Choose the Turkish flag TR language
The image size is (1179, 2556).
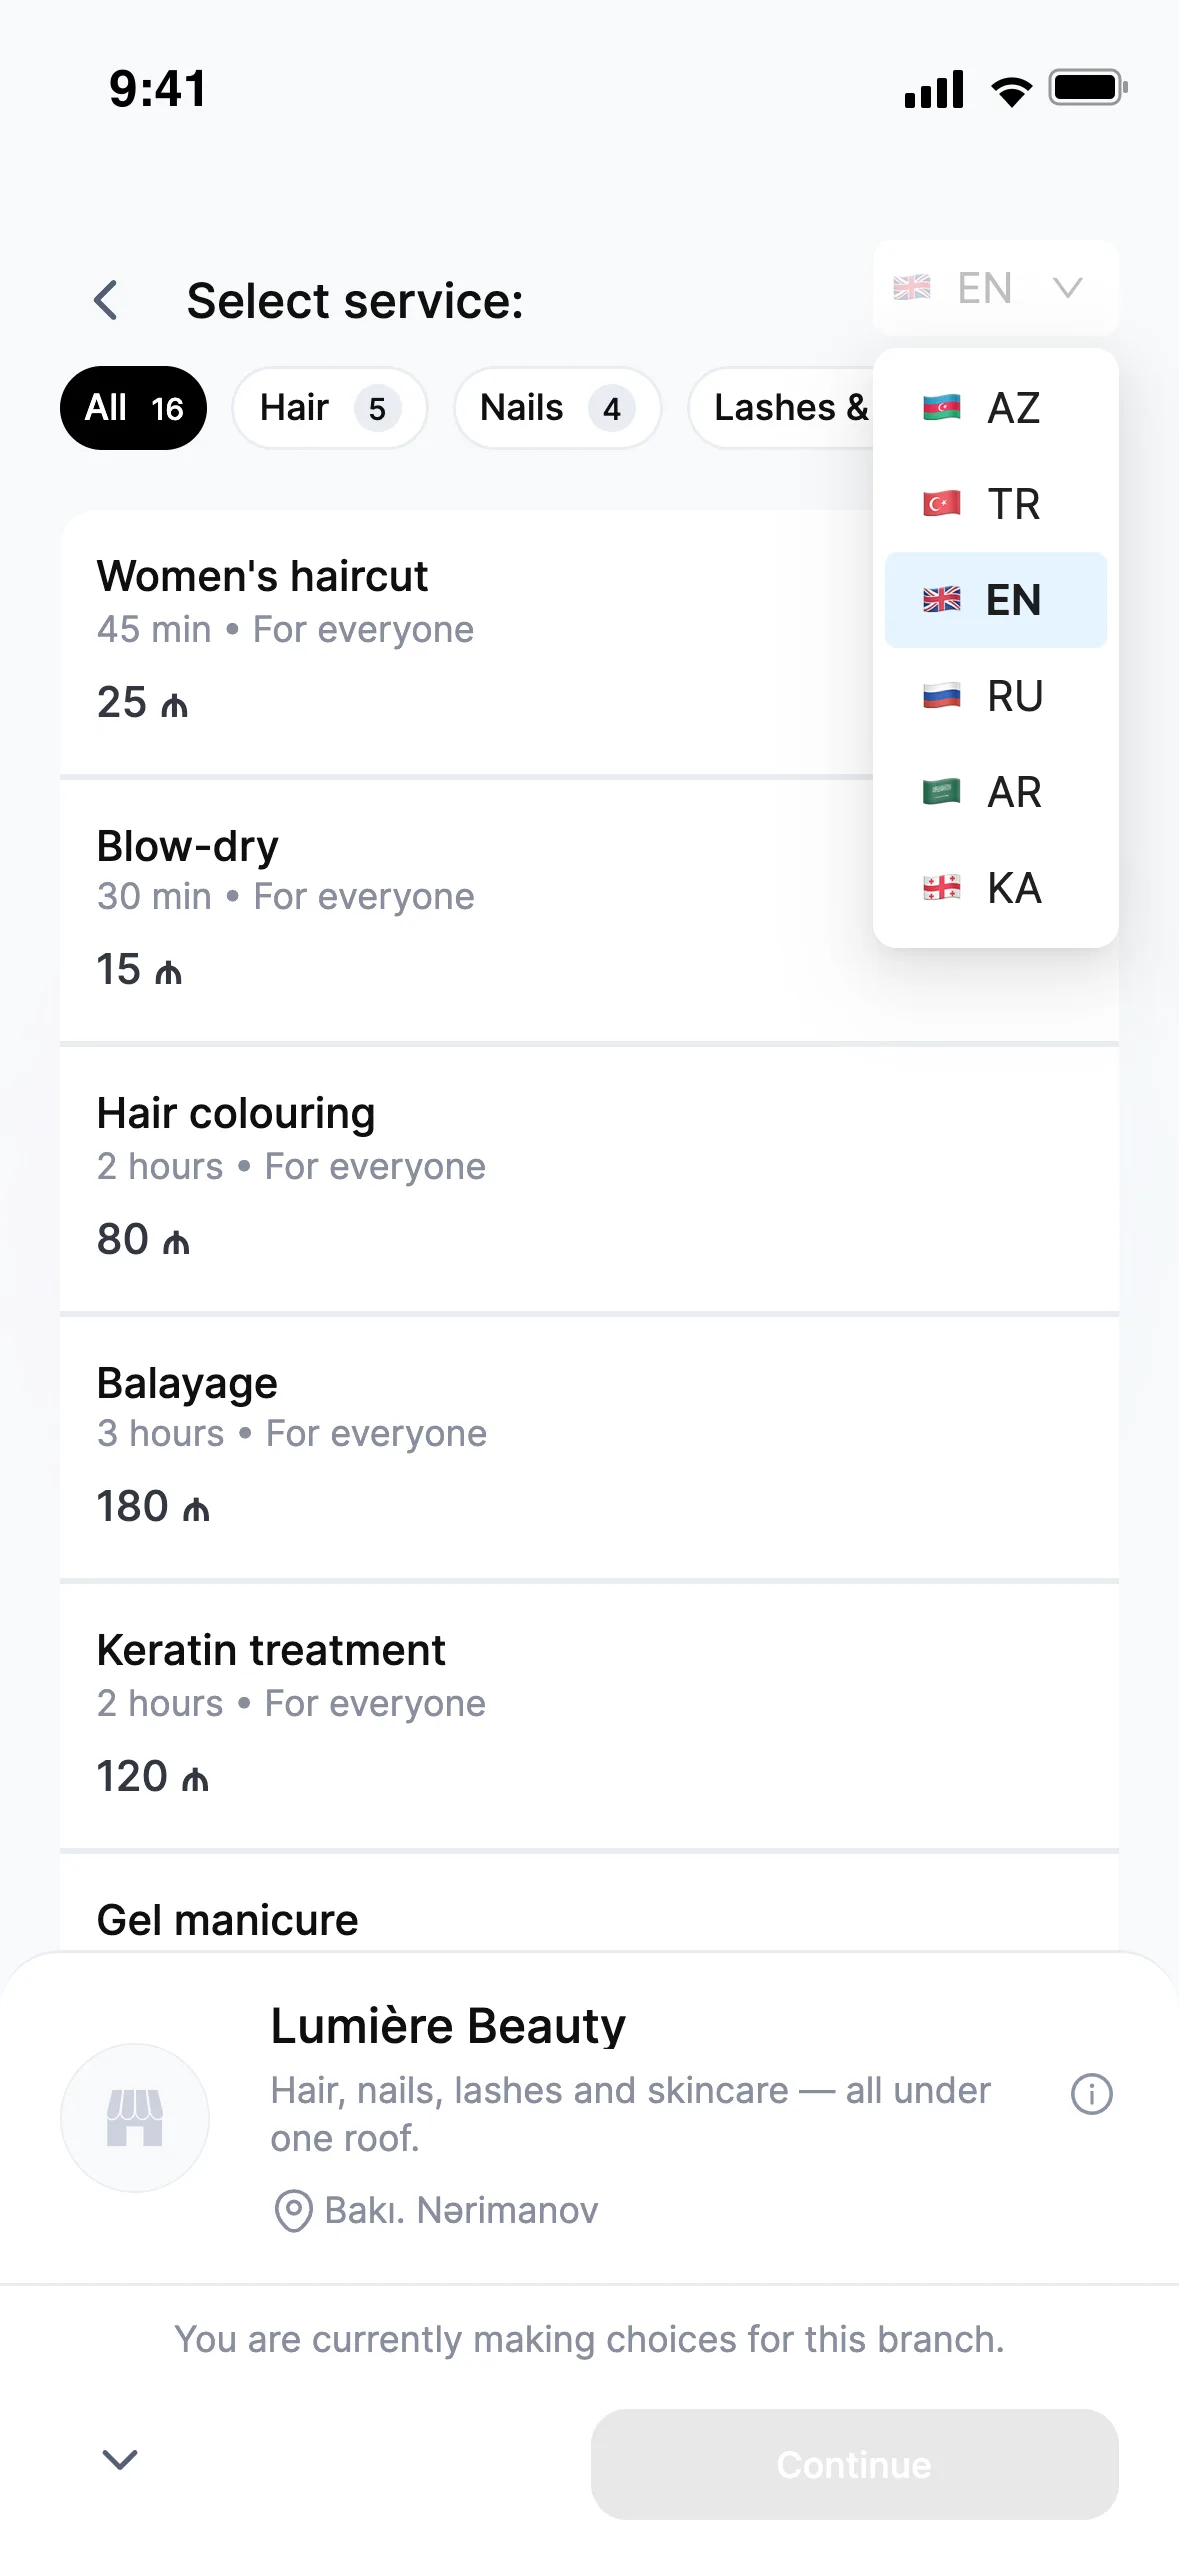coord(995,504)
